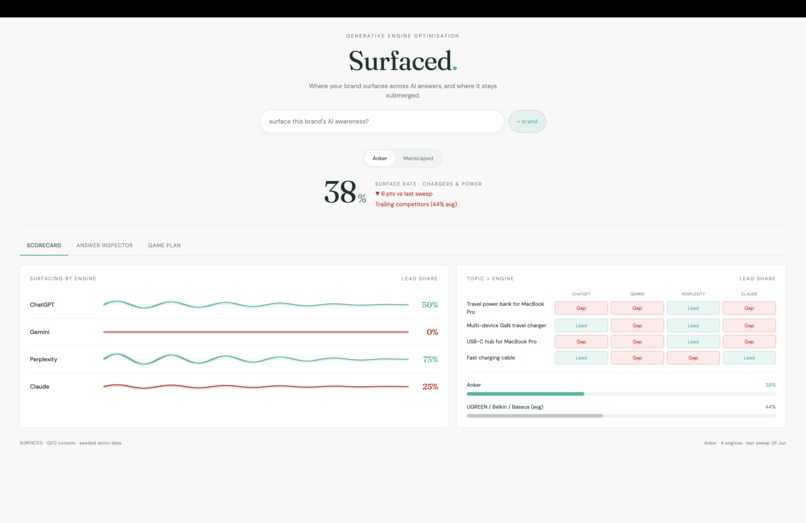Screen dimensions: 806x523
Task: Open USB-C hub Gemini Gap cell
Action: click(x=637, y=341)
